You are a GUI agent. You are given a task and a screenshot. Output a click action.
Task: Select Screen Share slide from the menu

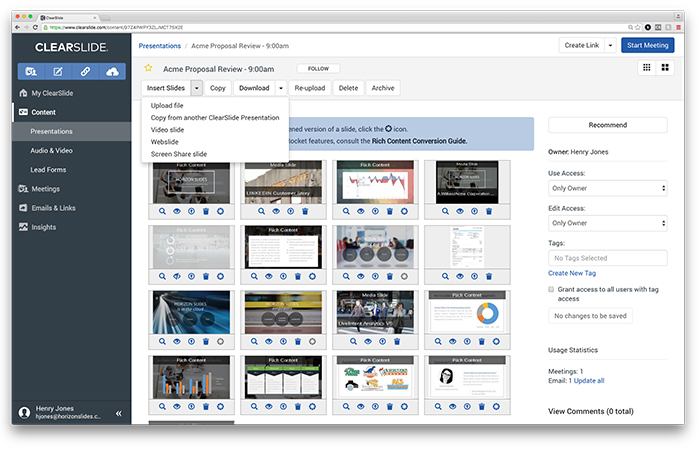pos(179,154)
